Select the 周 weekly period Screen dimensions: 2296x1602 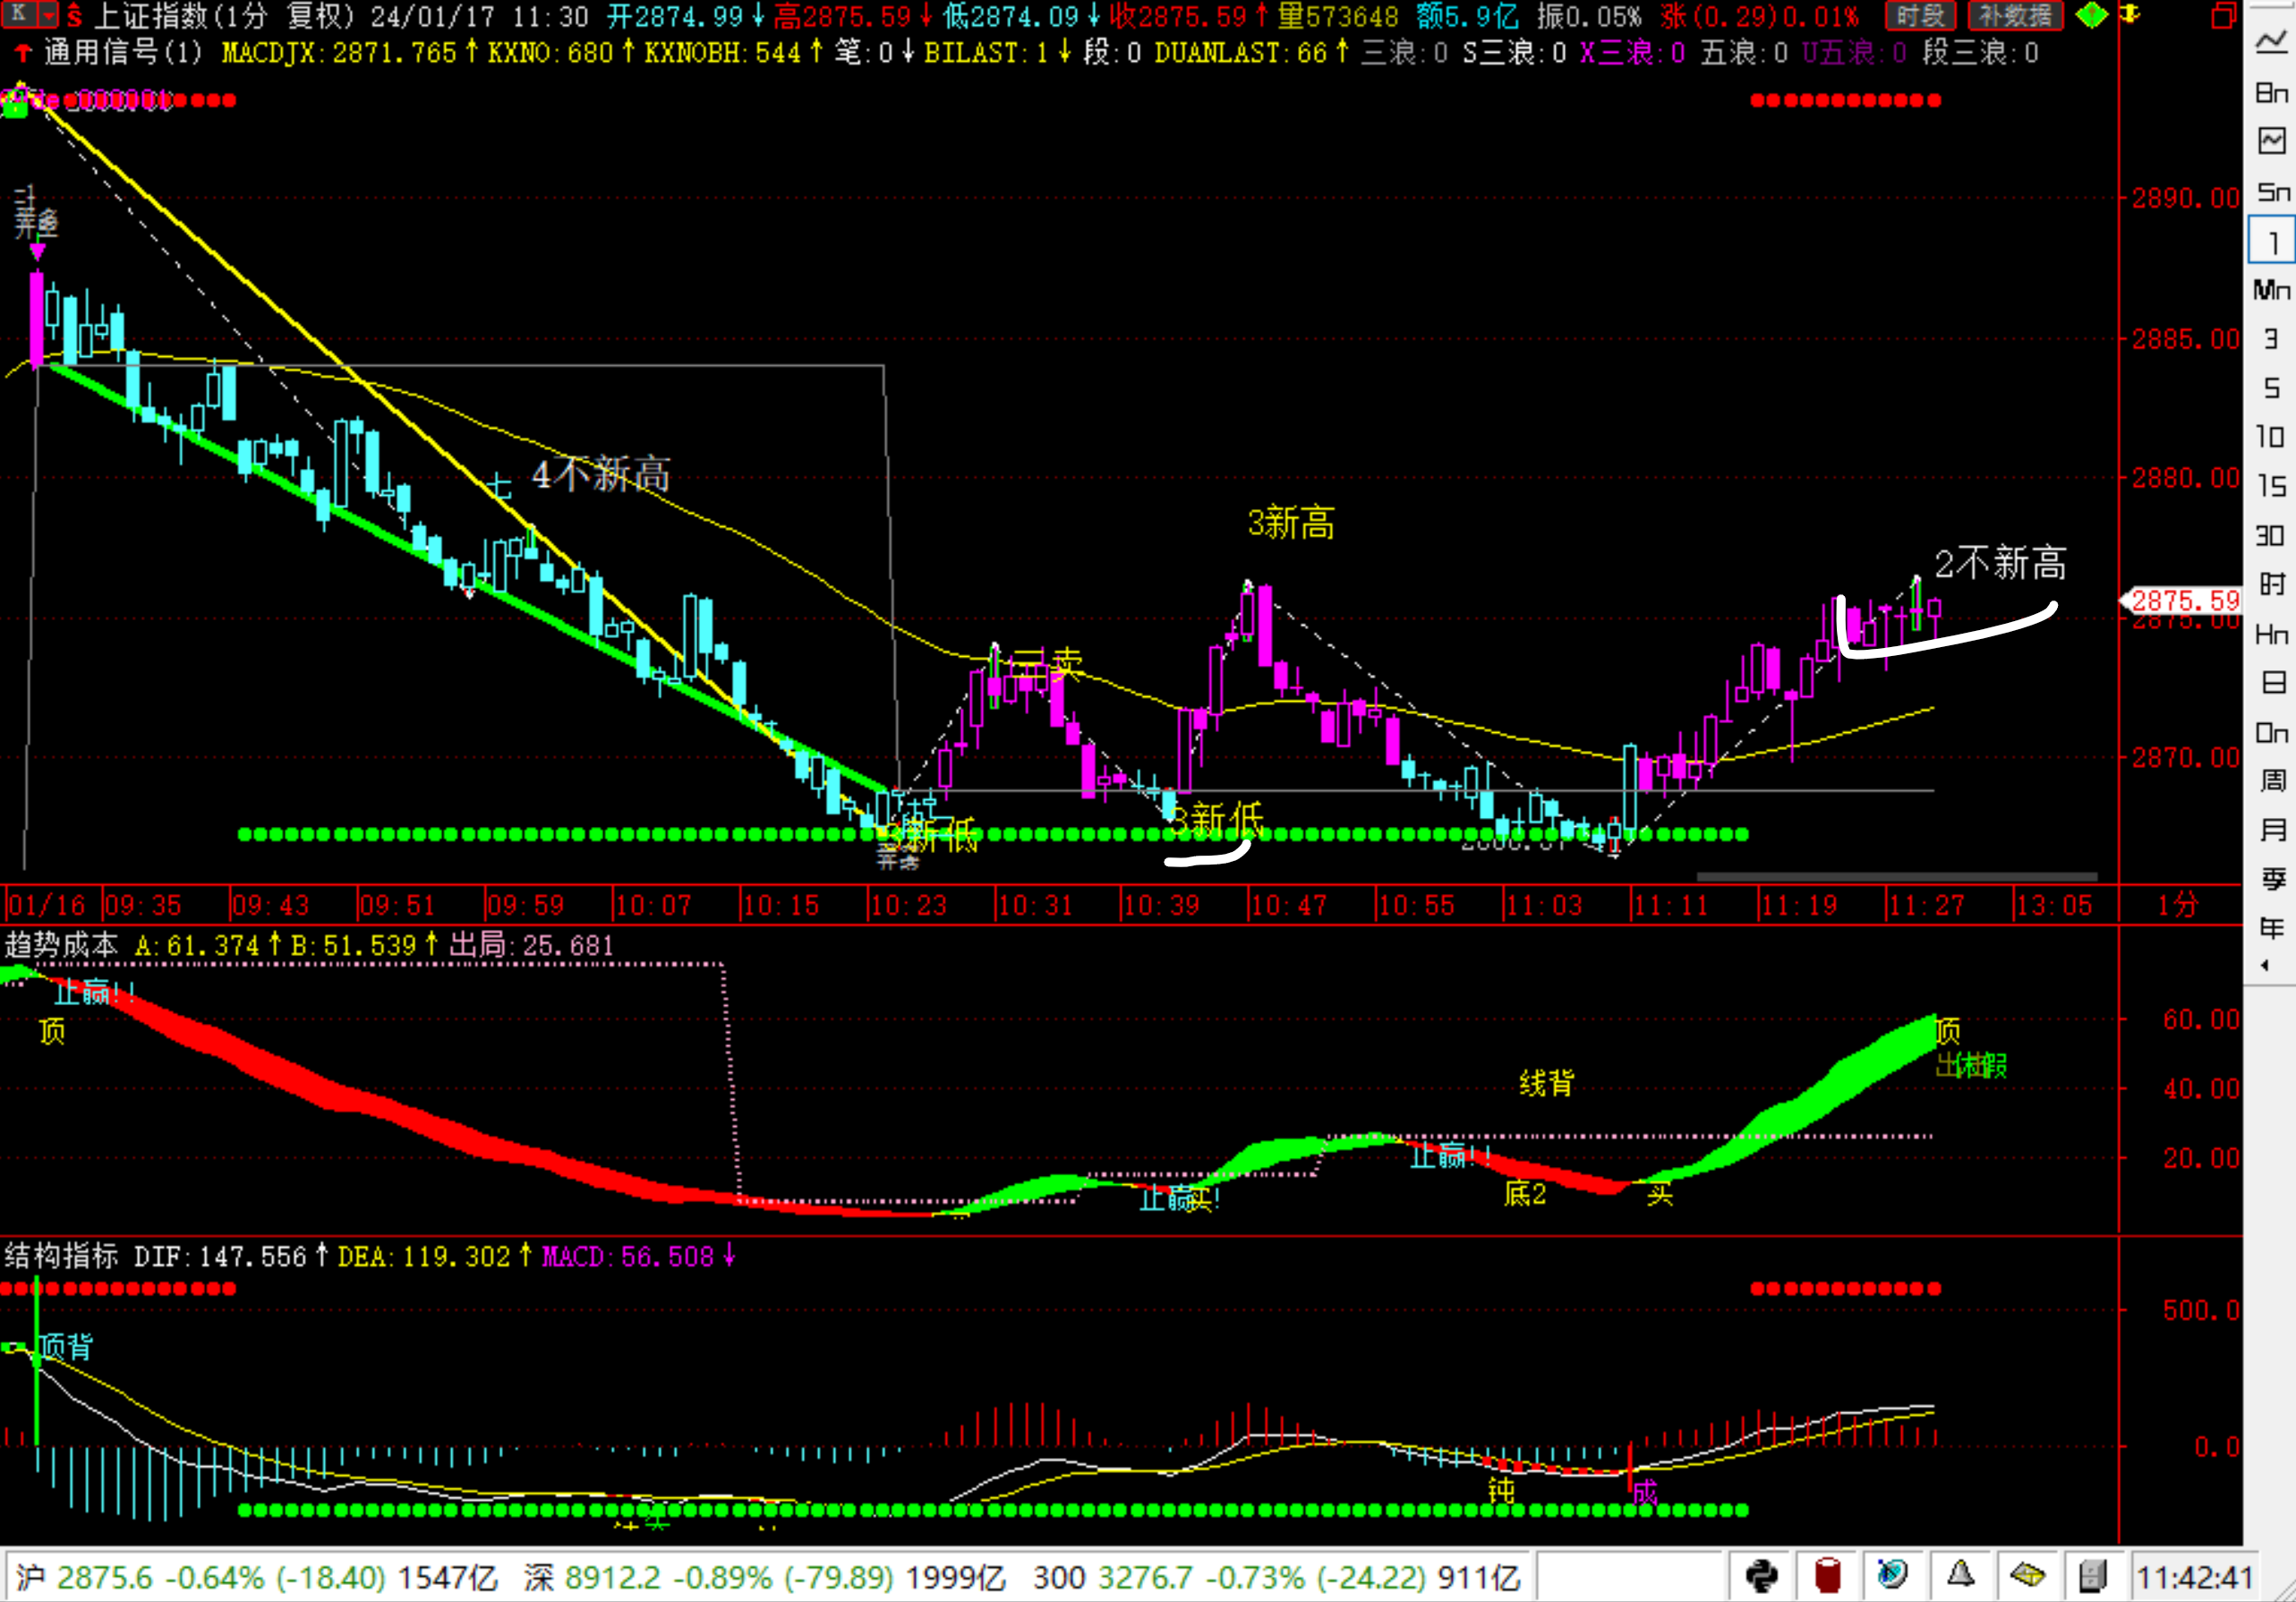tap(2272, 780)
